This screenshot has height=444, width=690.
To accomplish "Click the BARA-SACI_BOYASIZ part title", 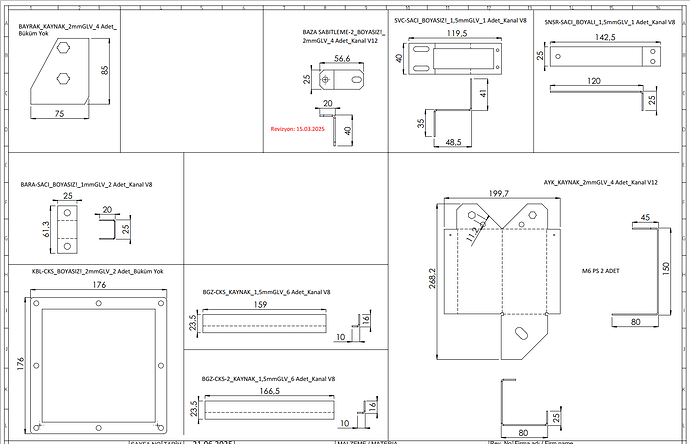I will (x=86, y=185).
